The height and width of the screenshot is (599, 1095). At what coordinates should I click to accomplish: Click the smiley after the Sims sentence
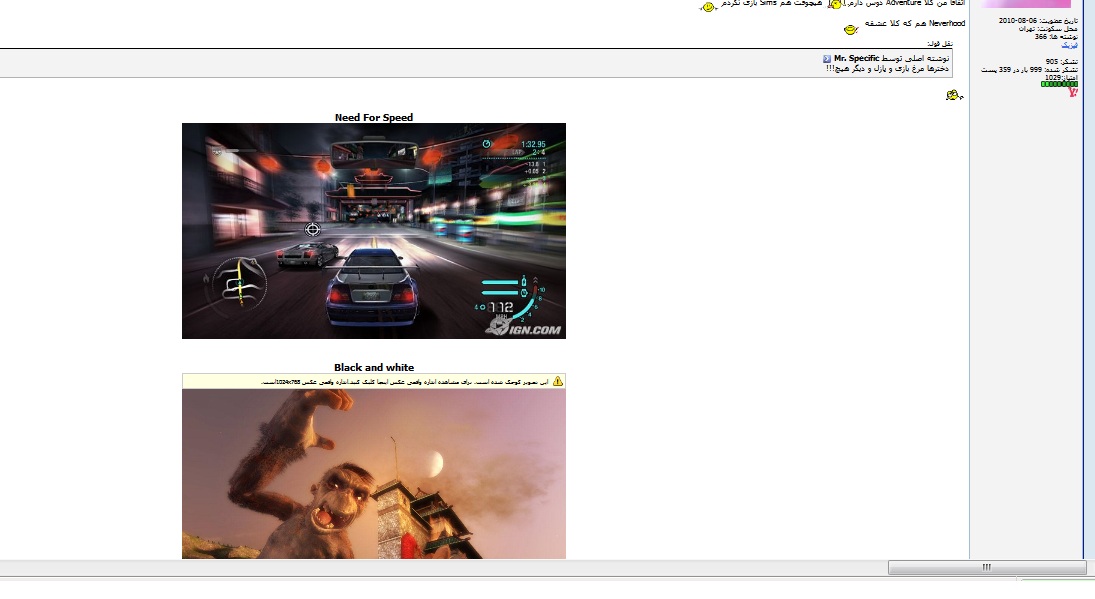click(708, 7)
